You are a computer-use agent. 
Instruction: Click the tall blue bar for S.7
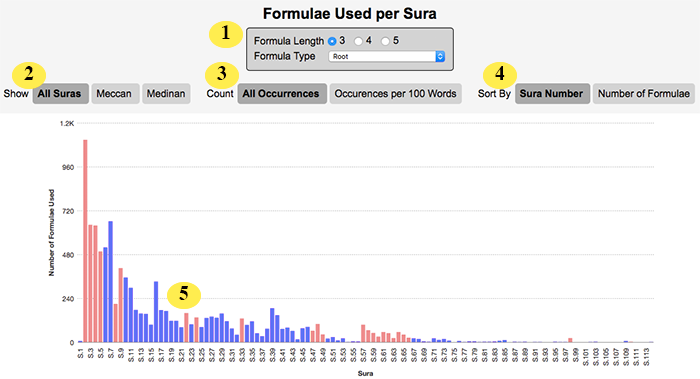coord(110,282)
